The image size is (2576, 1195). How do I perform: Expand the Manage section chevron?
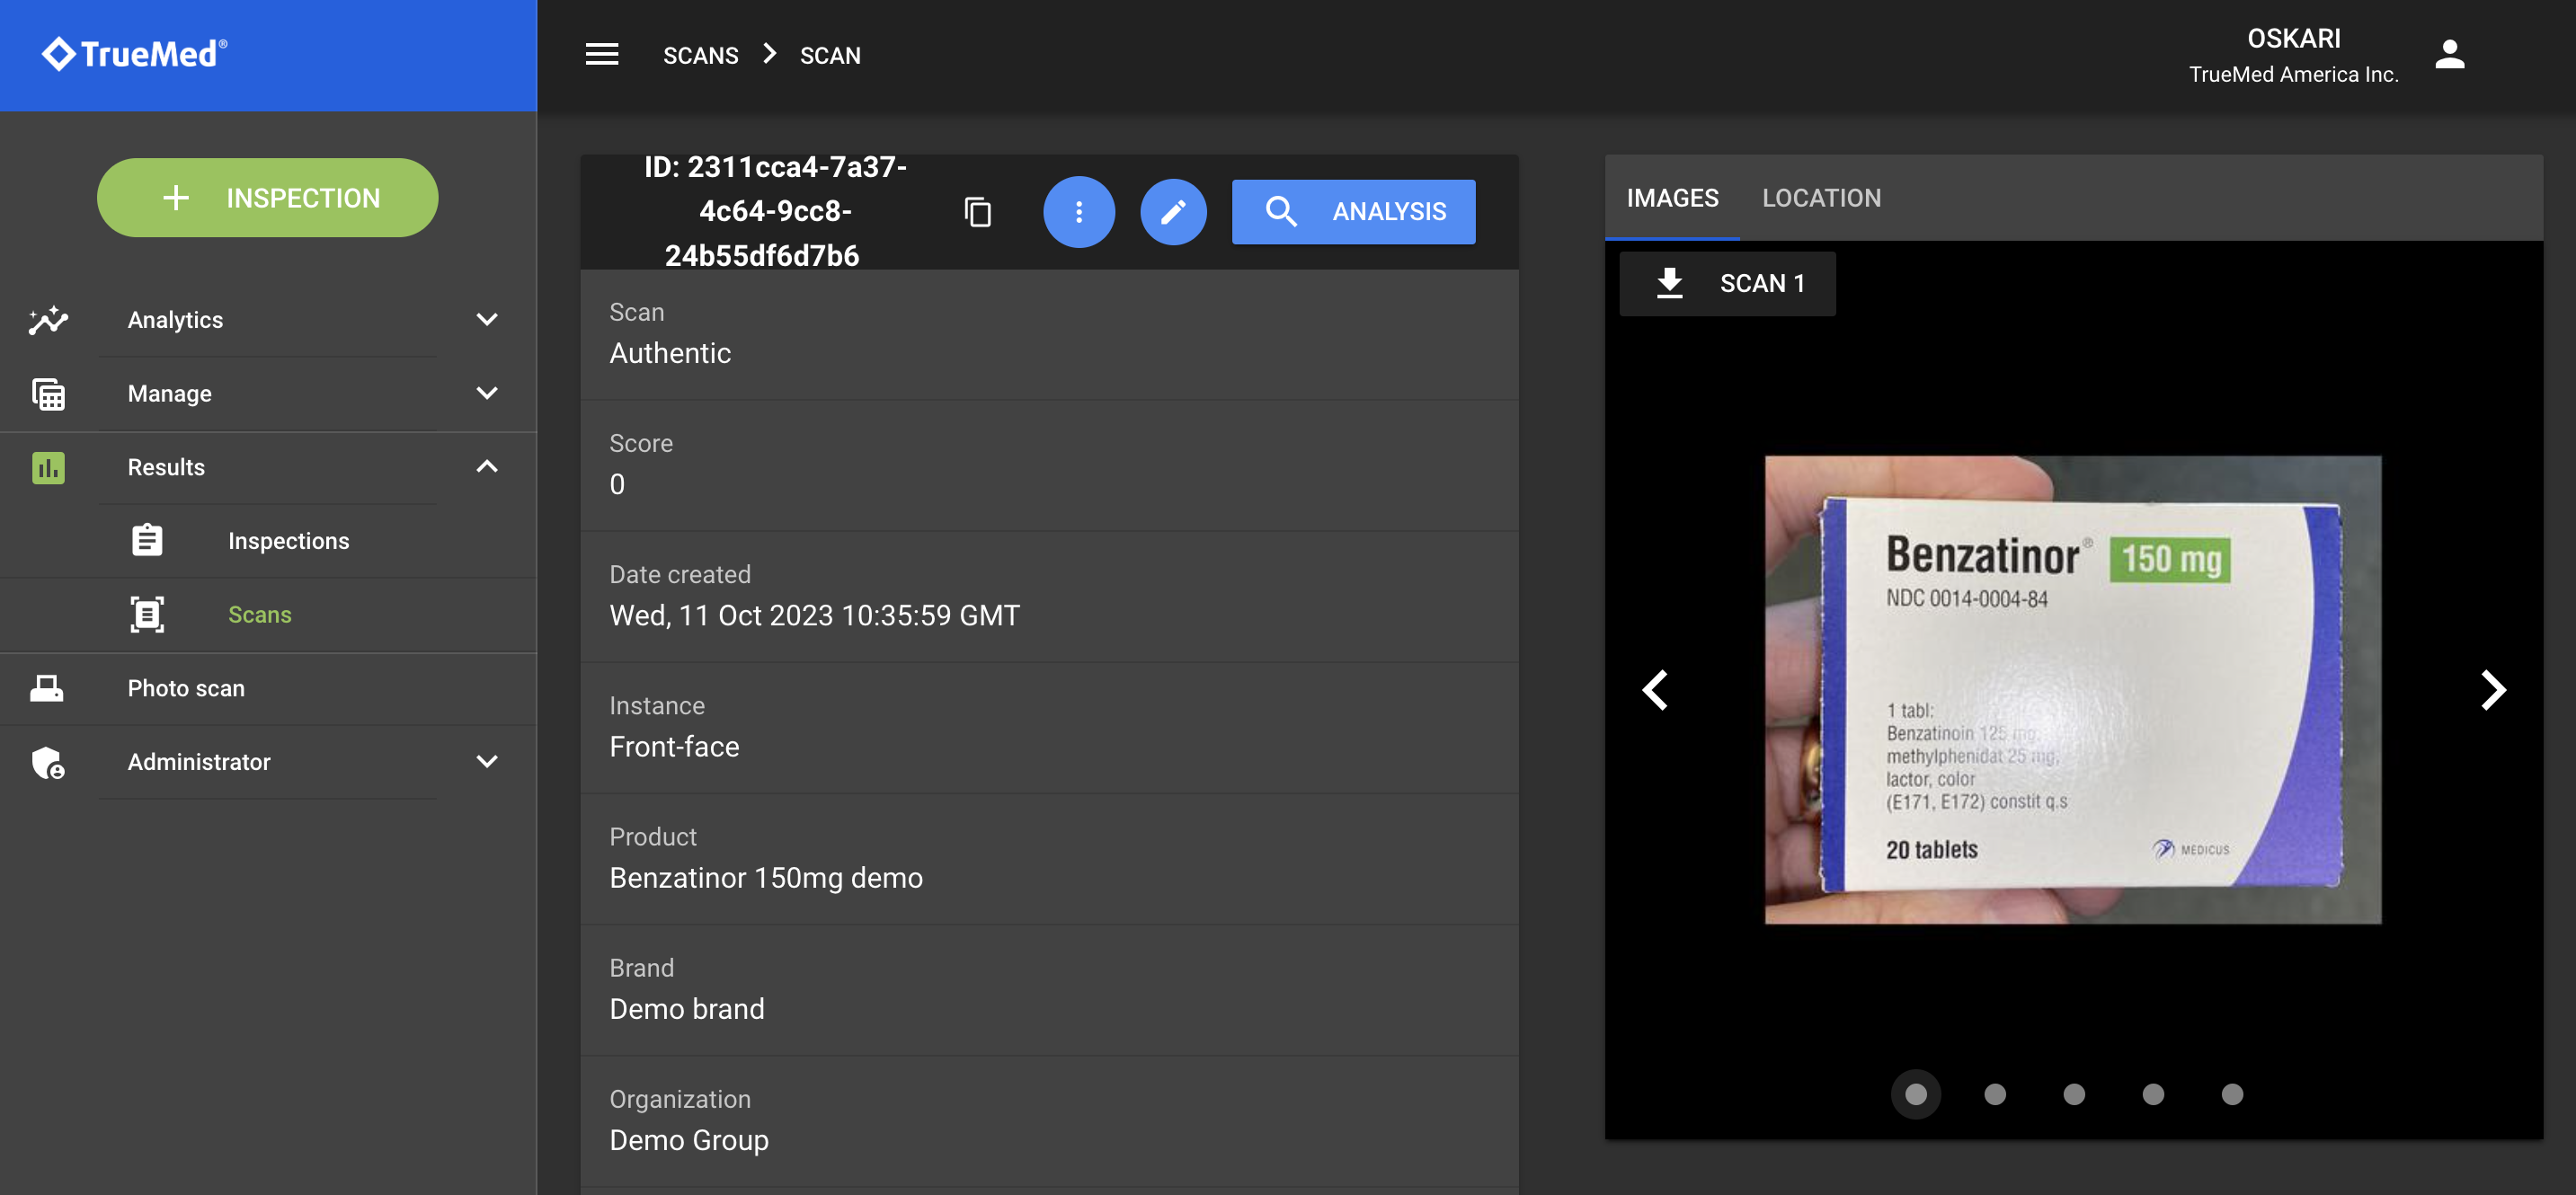(x=487, y=394)
